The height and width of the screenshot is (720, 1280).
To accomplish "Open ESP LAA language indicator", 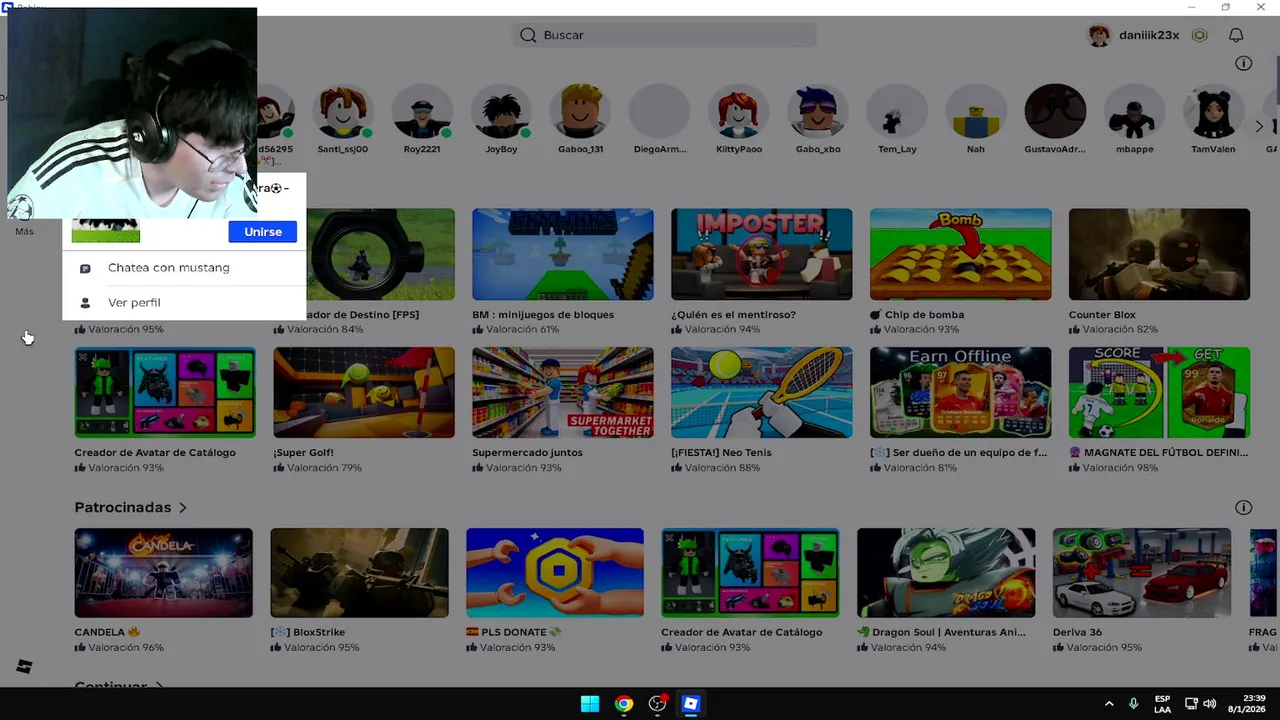I will (1162, 704).
